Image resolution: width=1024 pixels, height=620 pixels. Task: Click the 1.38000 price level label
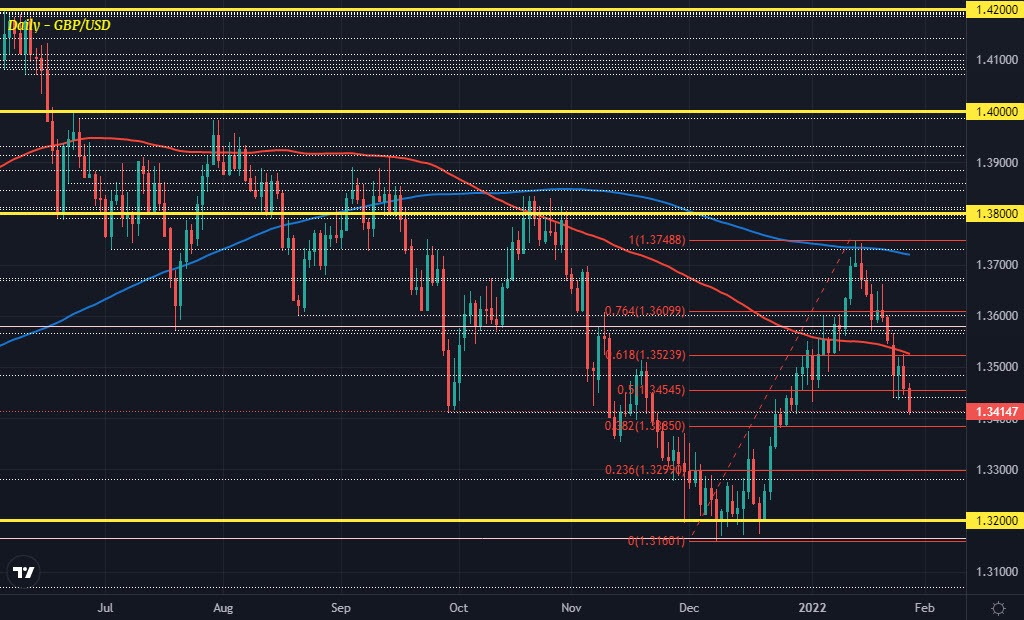tap(997, 214)
